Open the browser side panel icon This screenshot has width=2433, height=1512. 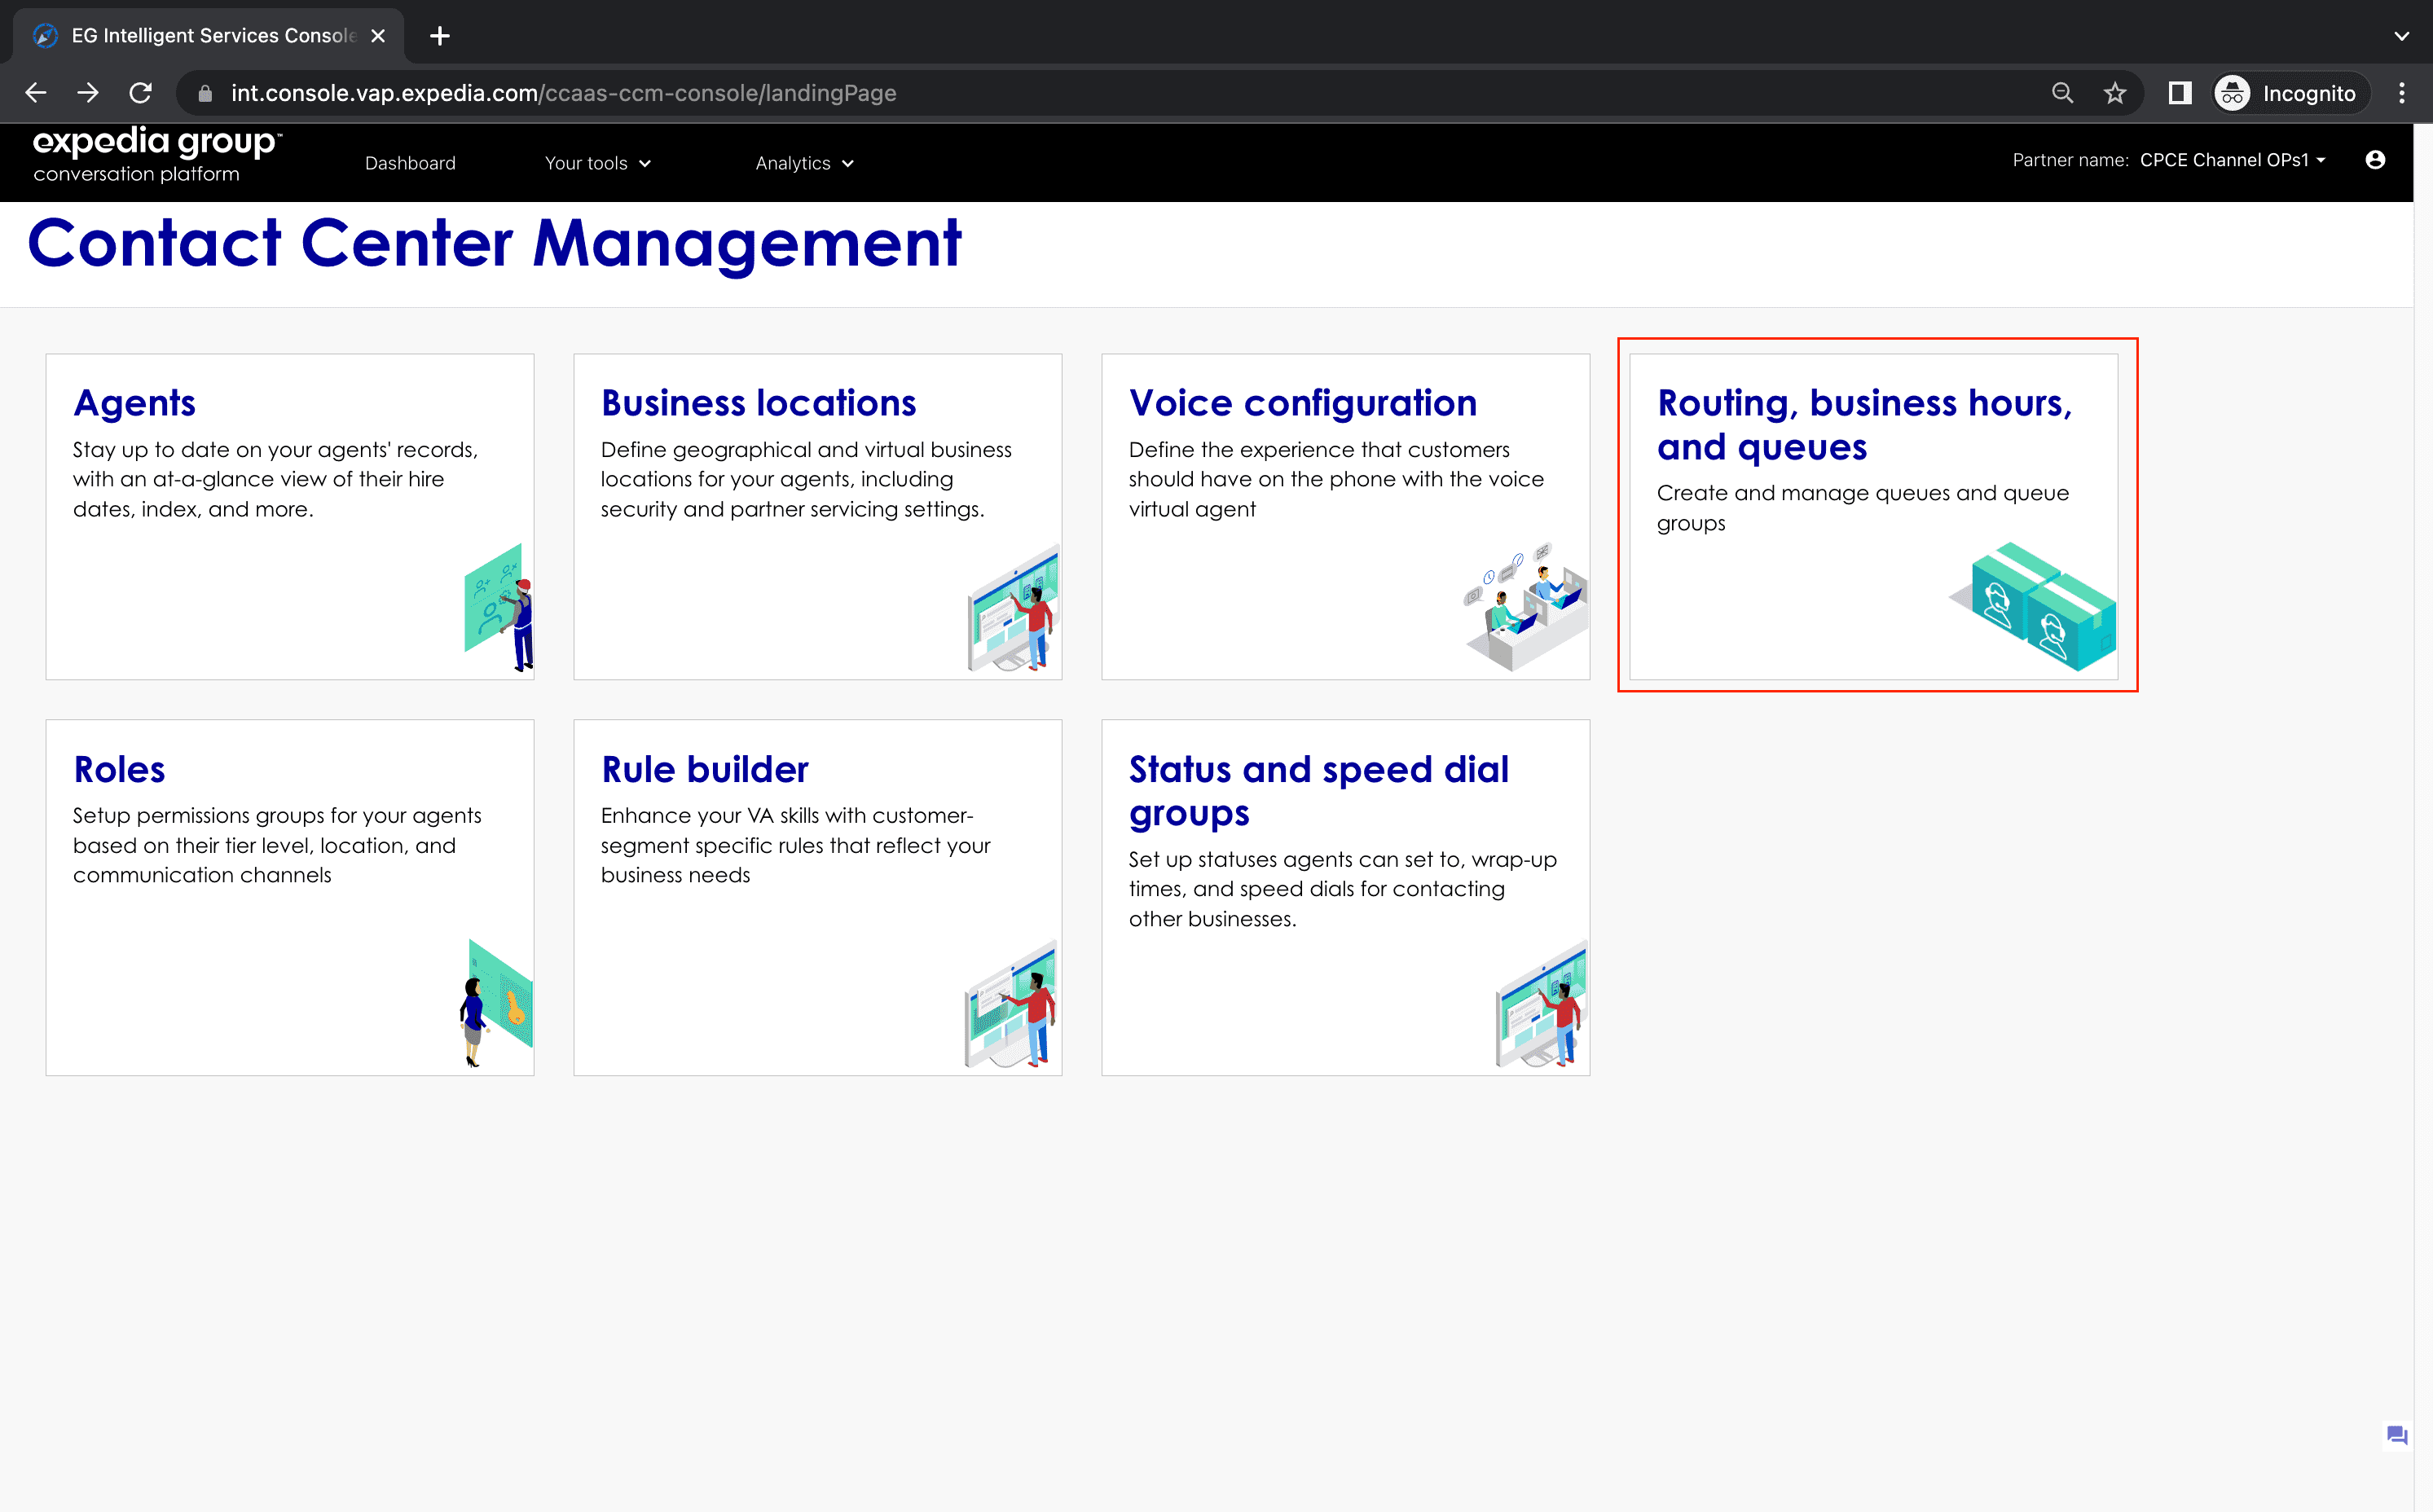click(x=2179, y=93)
